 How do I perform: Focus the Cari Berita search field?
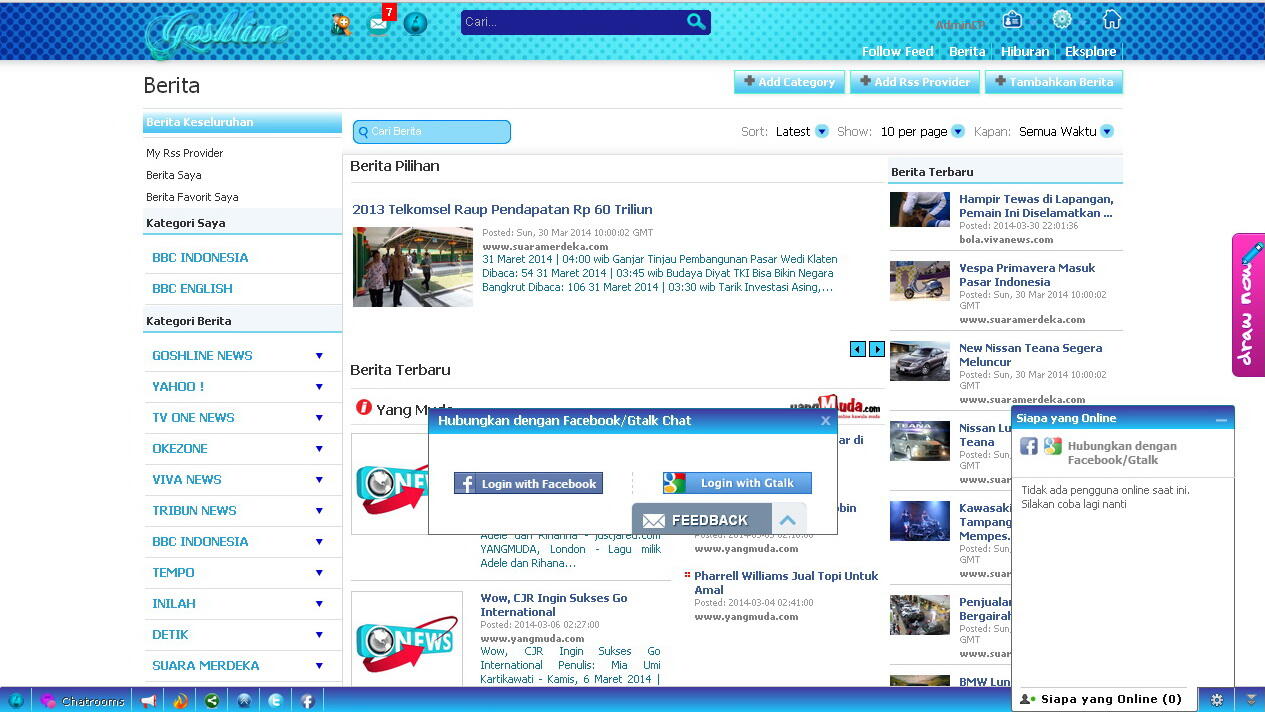coord(432,131)
